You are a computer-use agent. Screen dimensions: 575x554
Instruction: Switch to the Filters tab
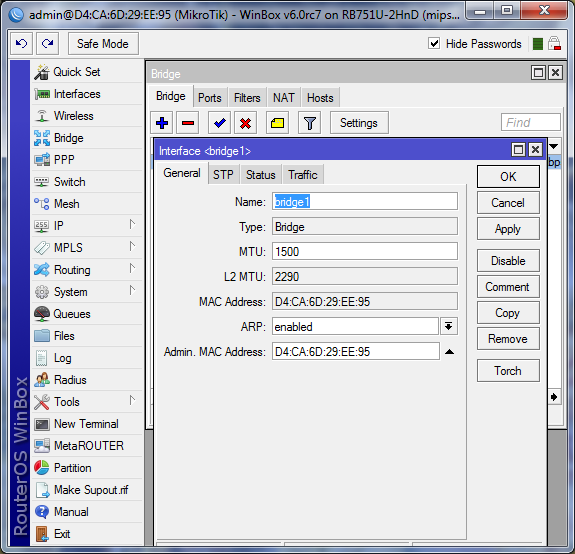247,98
